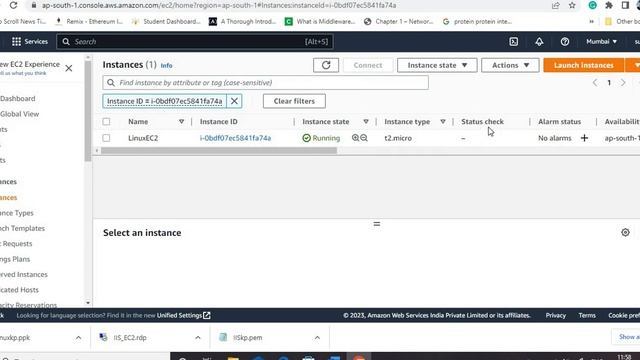Bookmark this page with the star icon

coord(572,5)
